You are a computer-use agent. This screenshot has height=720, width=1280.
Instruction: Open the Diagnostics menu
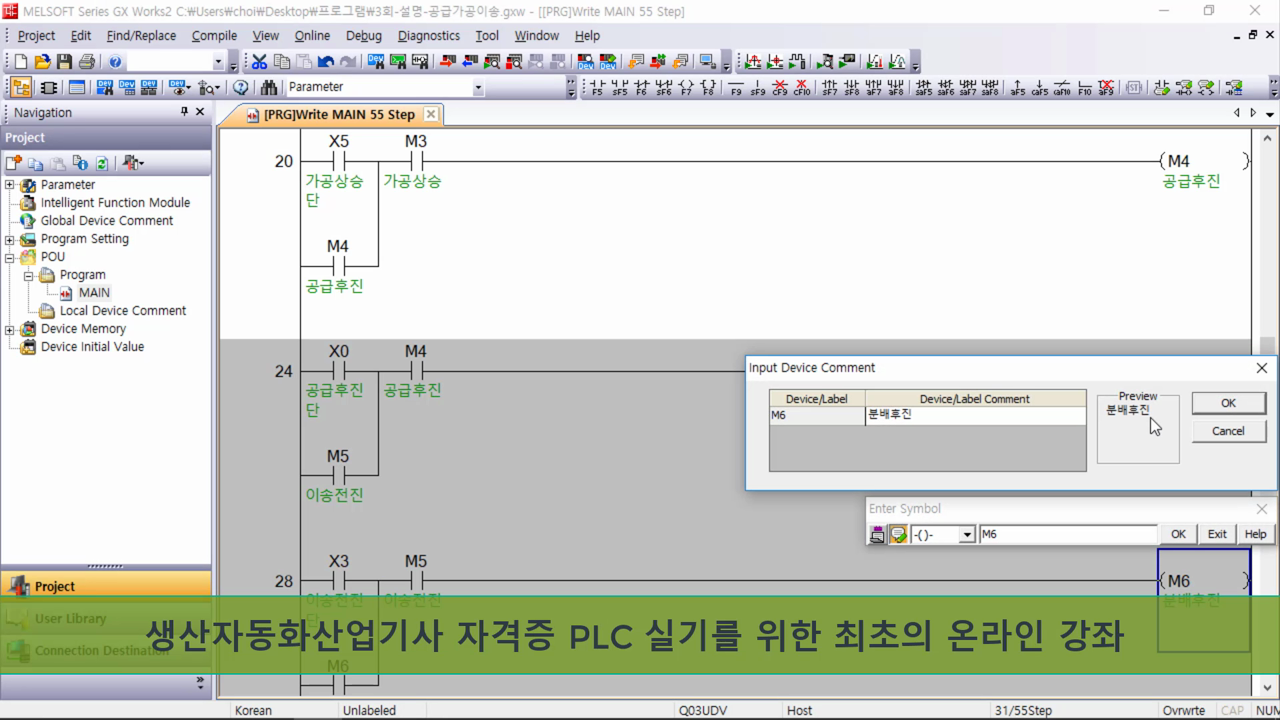429,35
